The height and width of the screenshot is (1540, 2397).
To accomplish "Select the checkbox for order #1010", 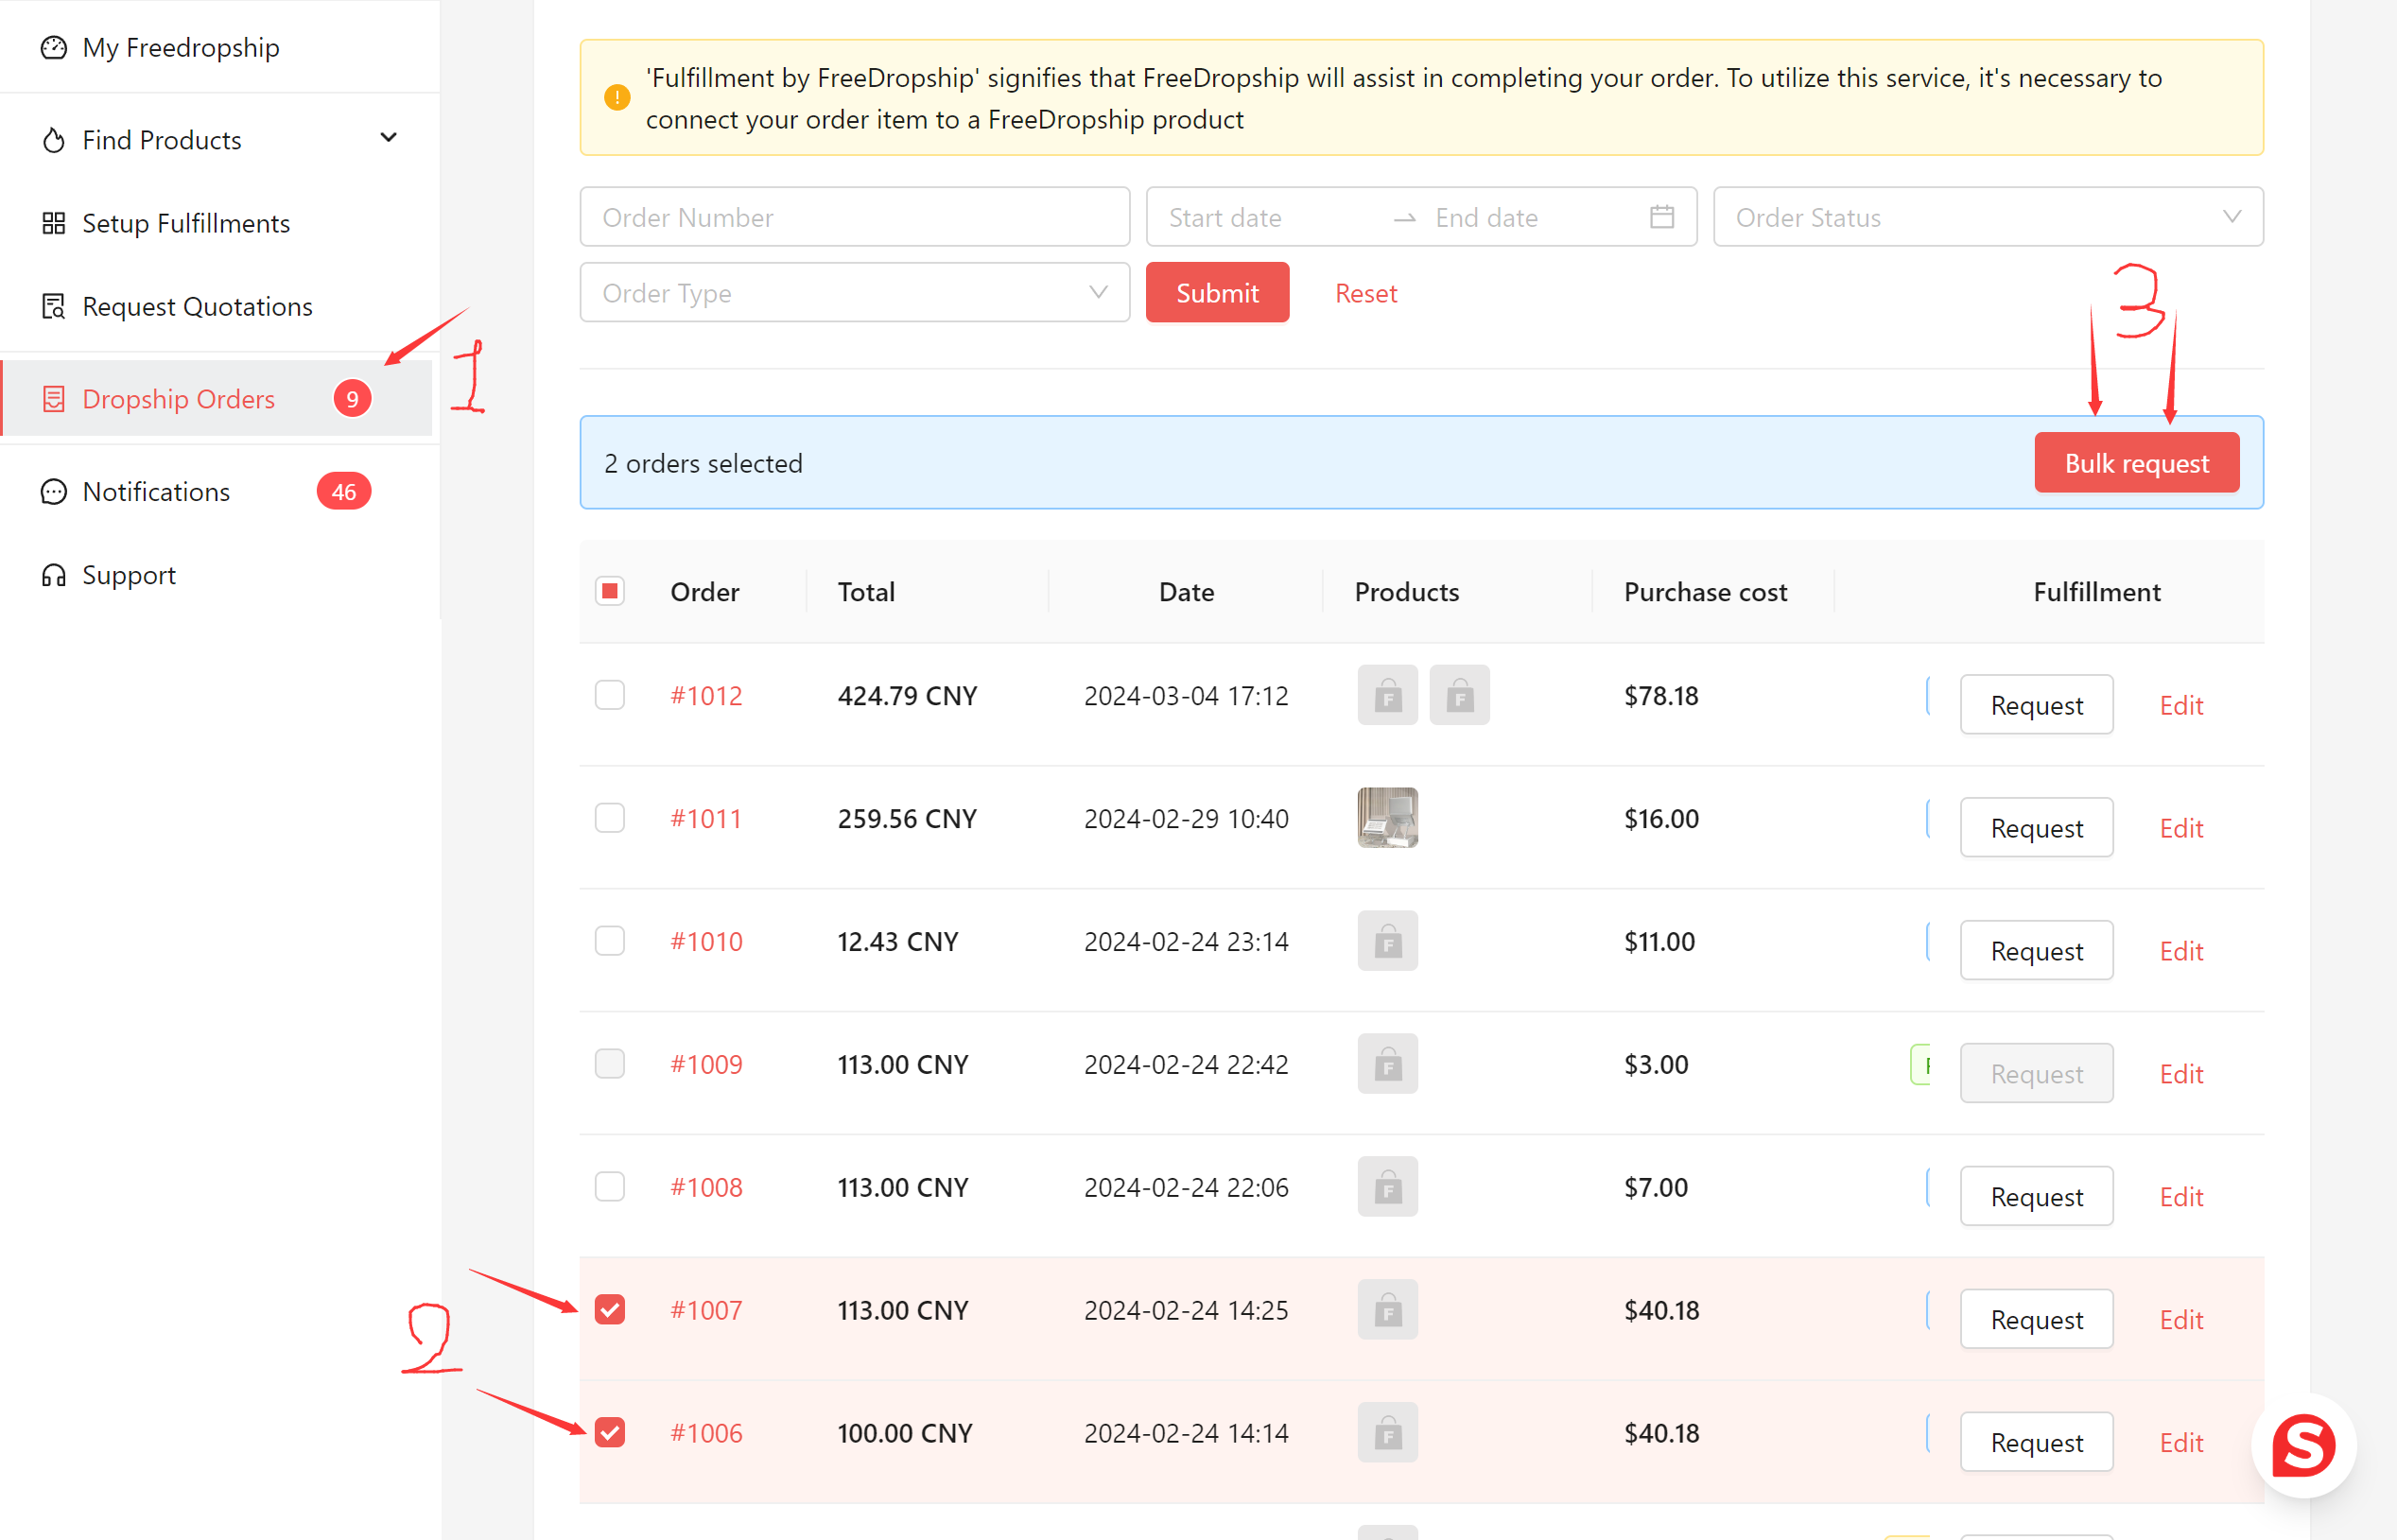I will (610, 941).
